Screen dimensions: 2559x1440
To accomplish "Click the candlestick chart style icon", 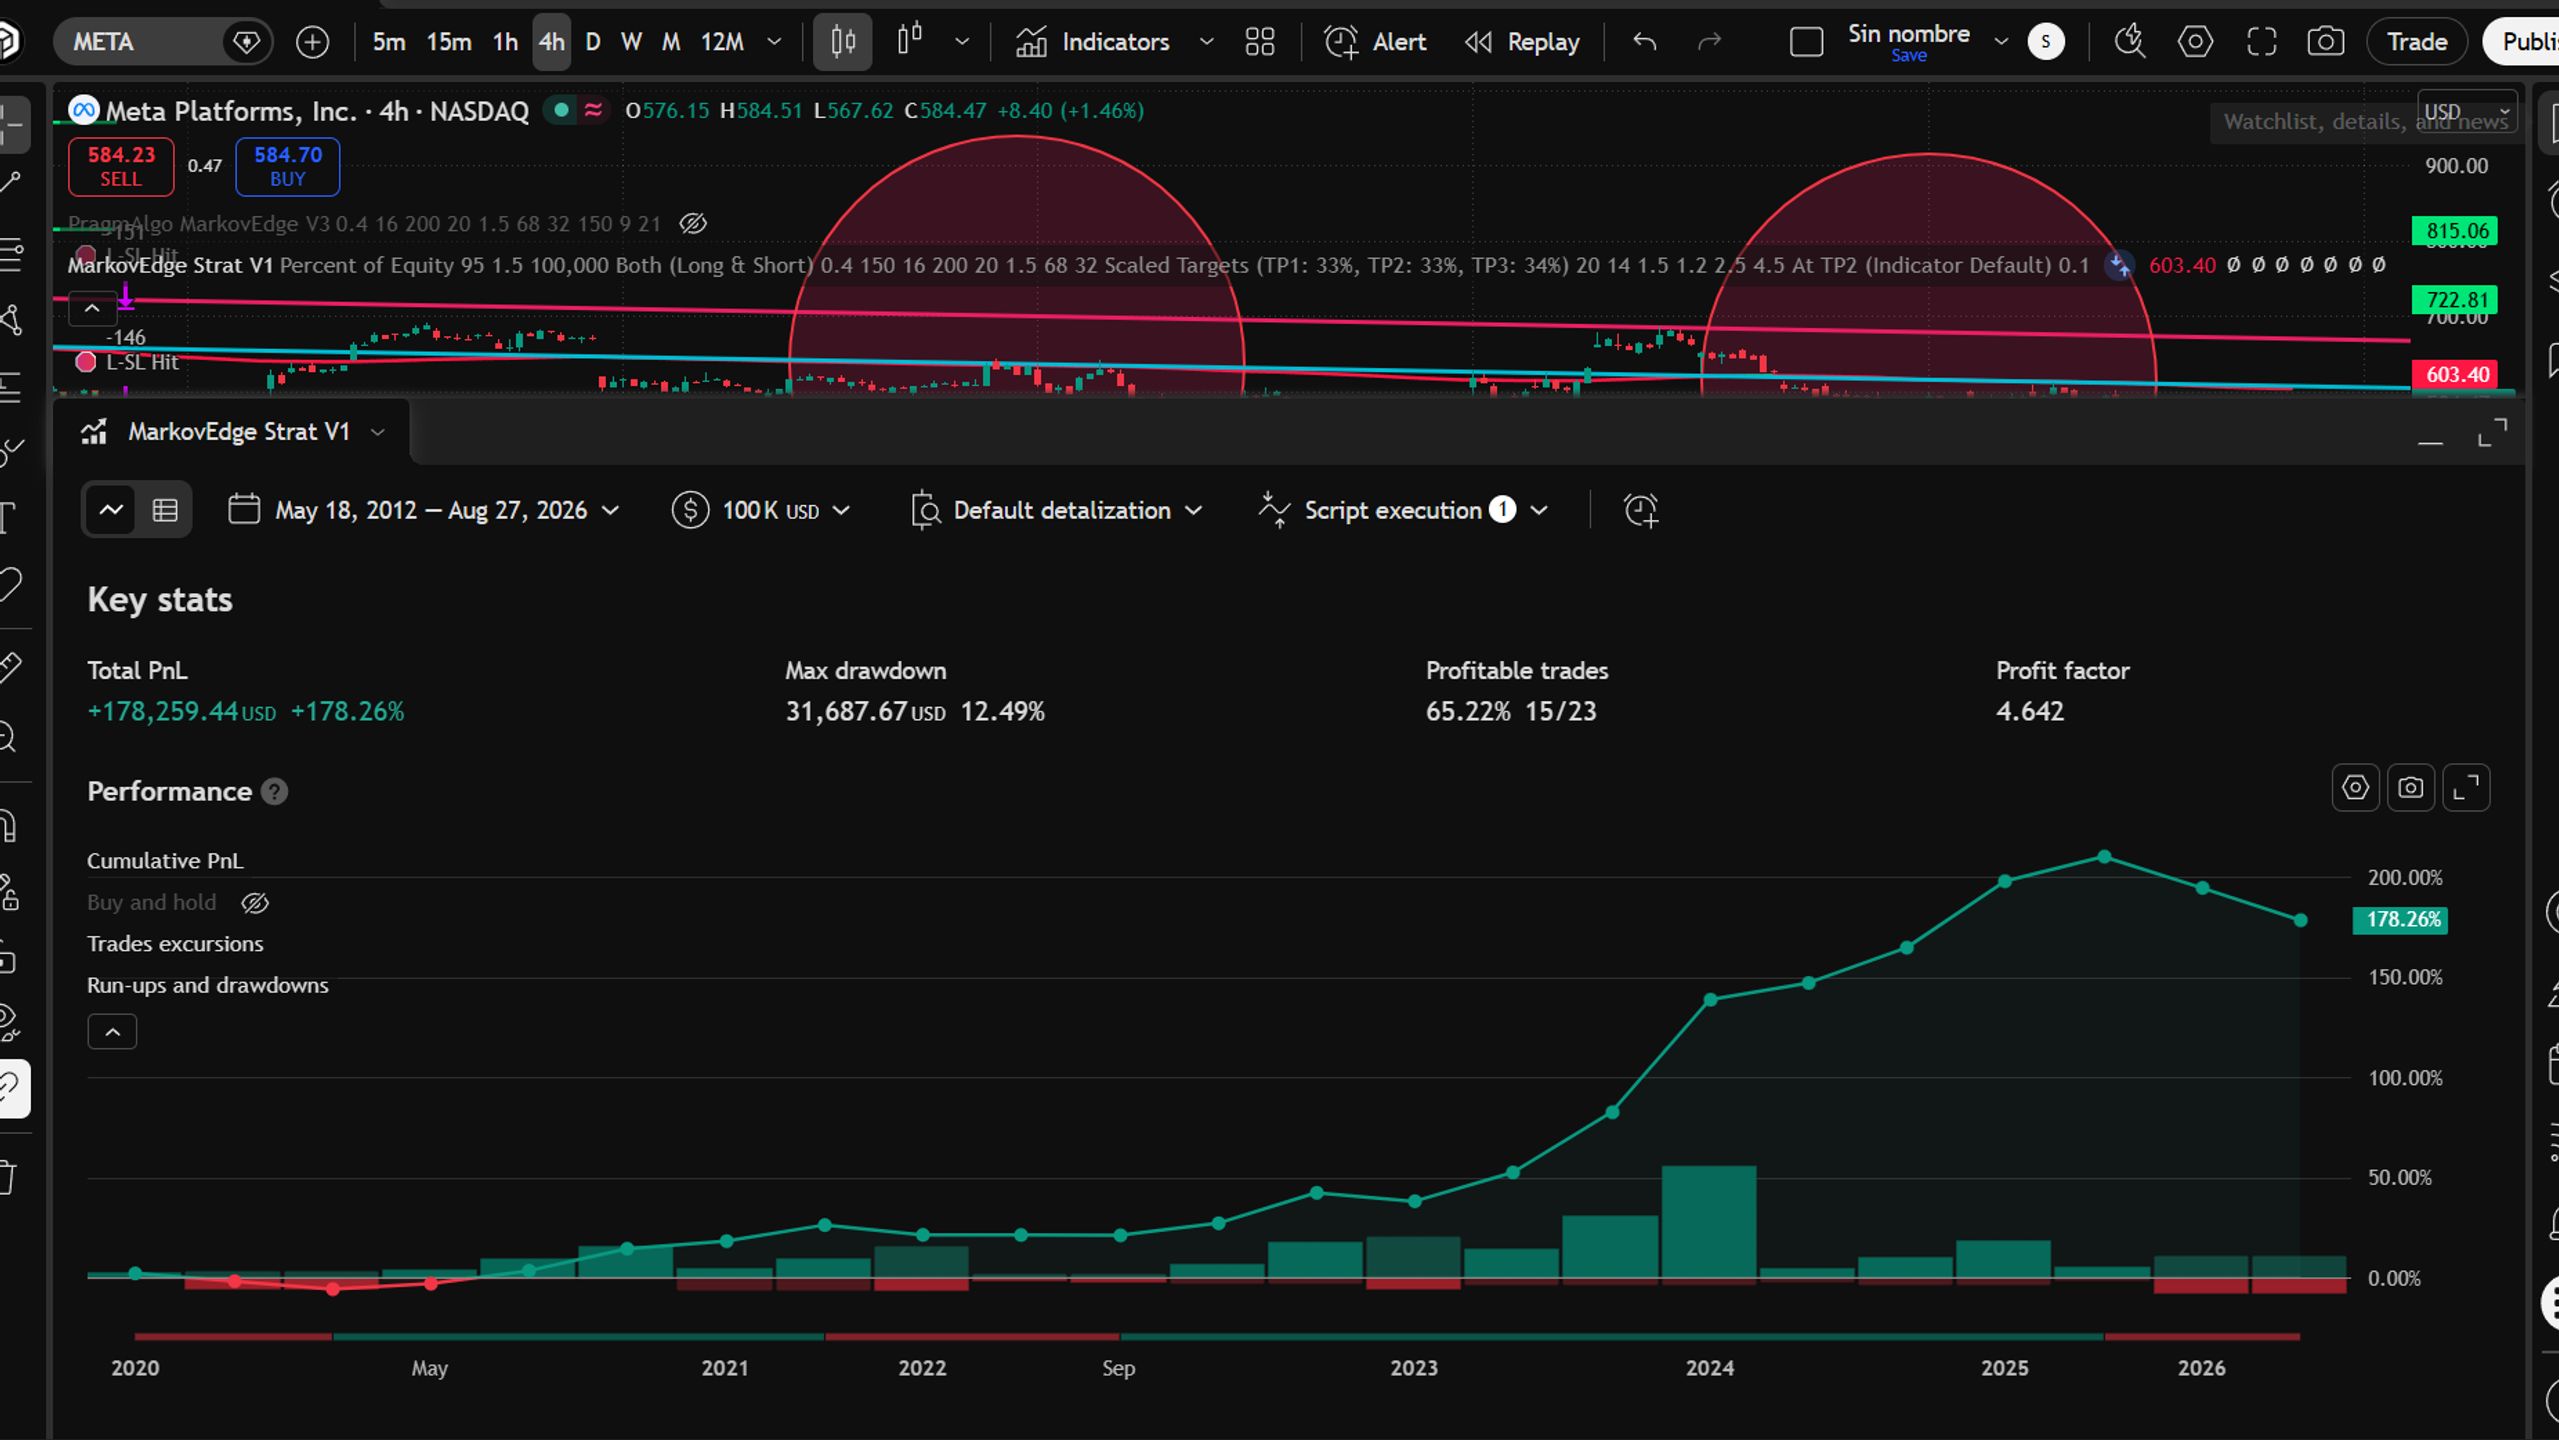I will pyautogui.click(x=842, y=42).
